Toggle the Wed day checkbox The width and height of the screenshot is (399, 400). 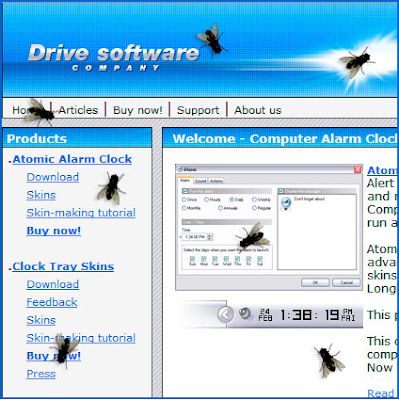[x=226, y=259]
